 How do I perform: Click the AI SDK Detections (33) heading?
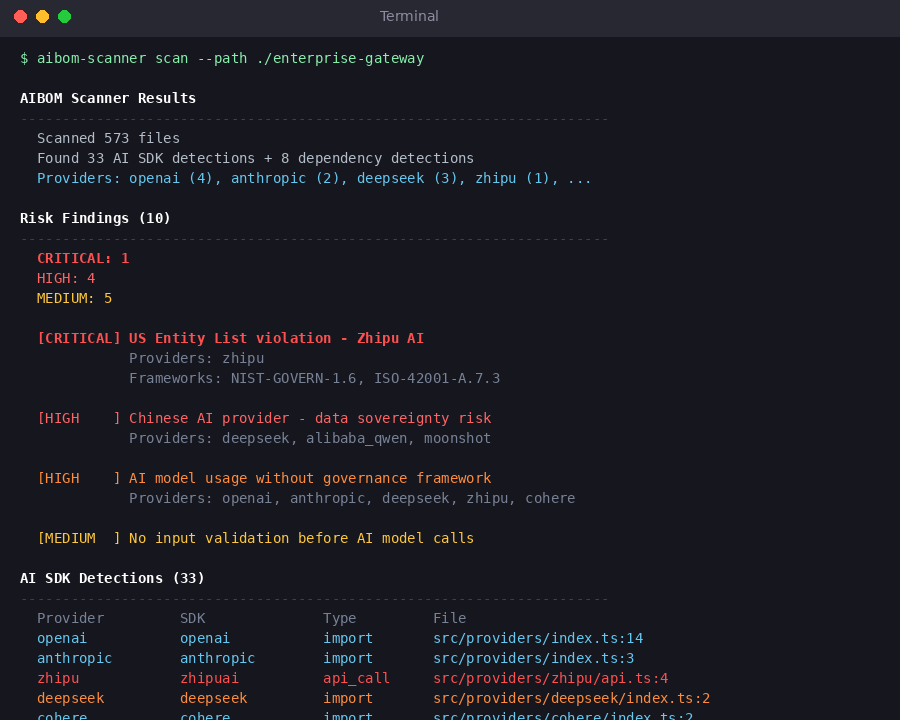112,578
